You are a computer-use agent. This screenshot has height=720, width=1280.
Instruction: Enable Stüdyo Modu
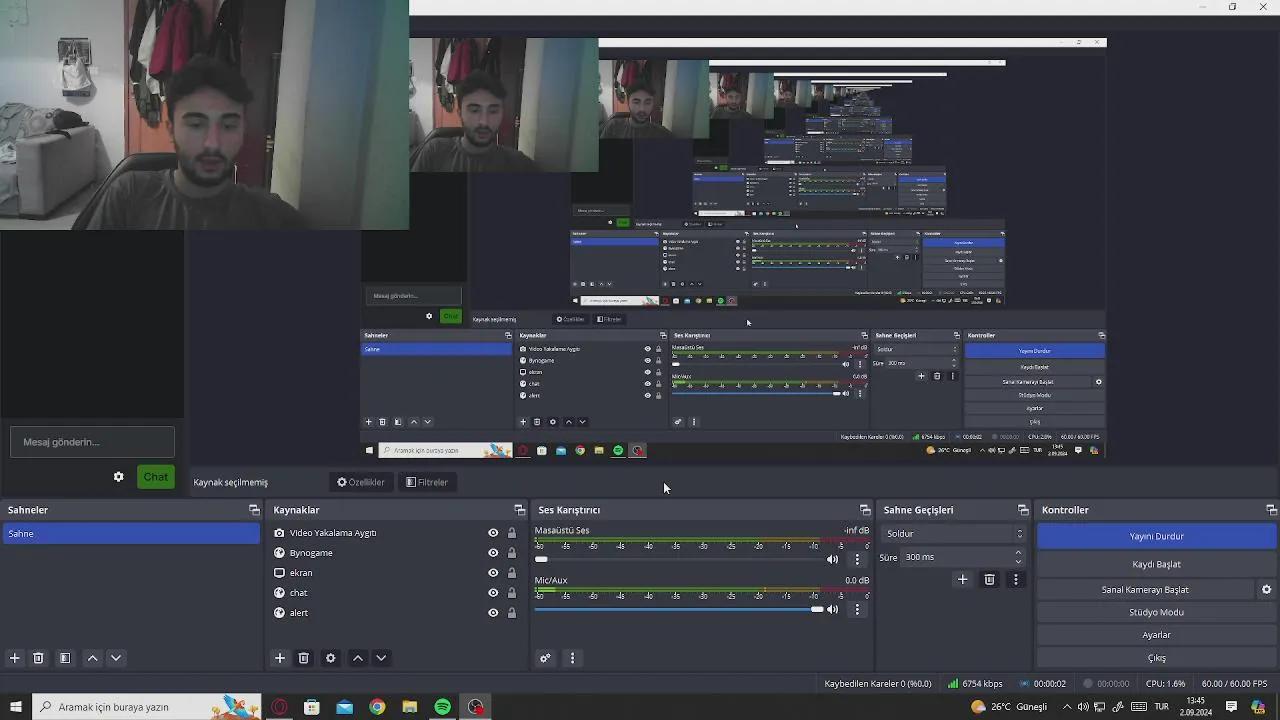(1156, 612)
